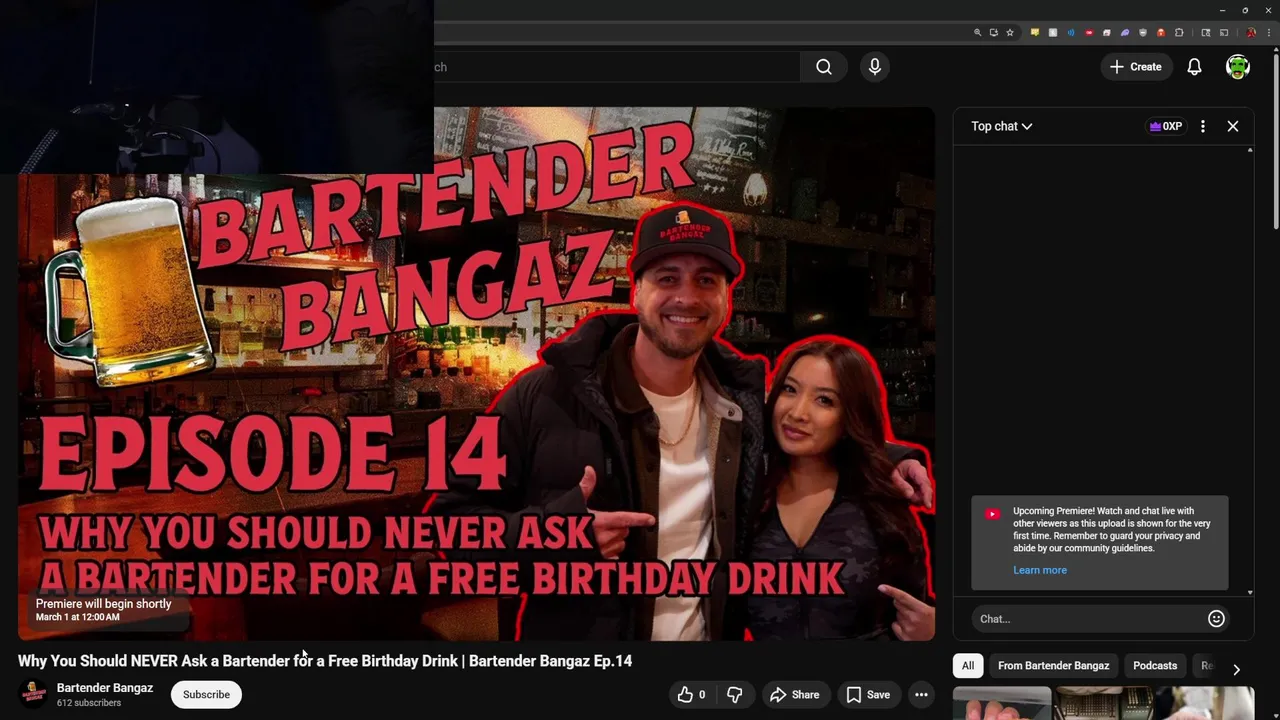Save the video to a playlist

coord(868,695)
